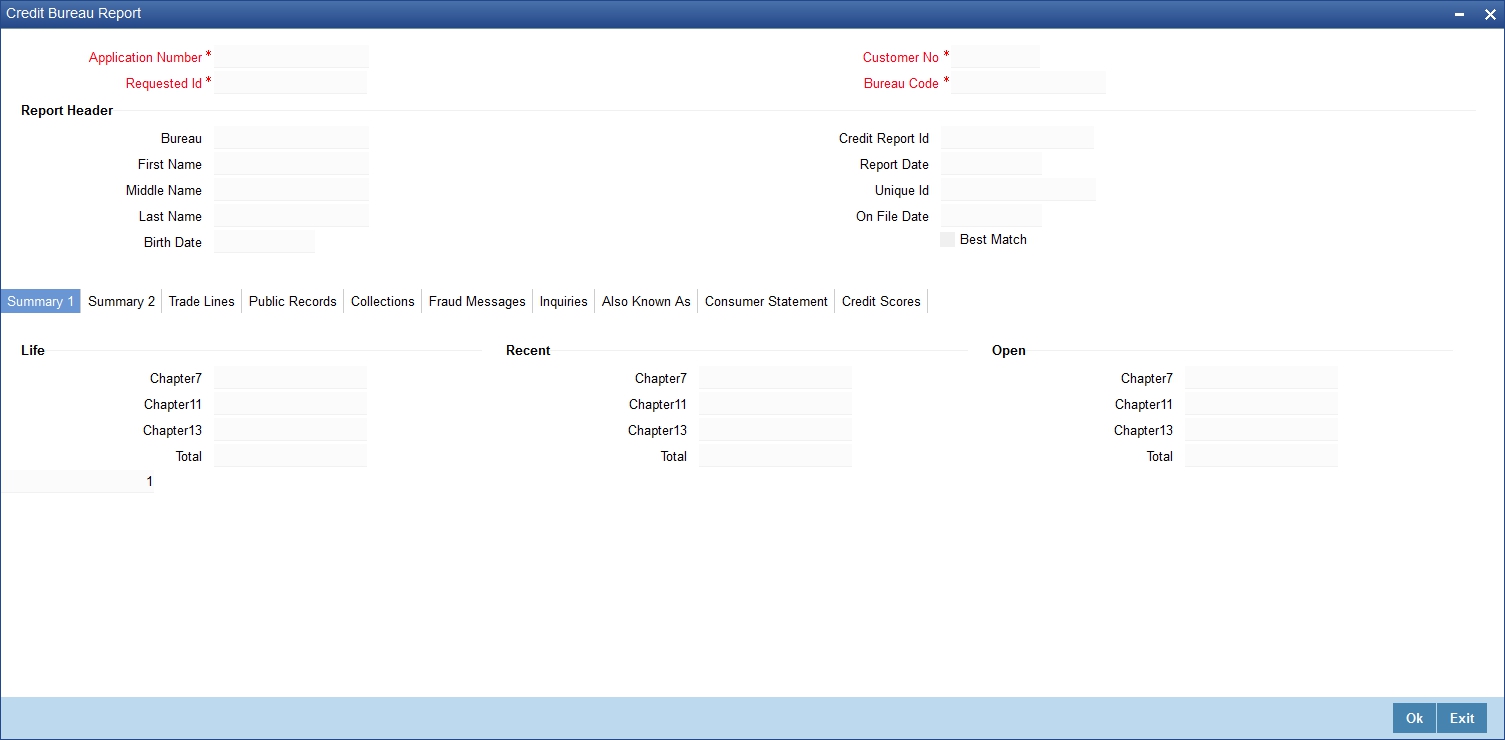Click the Exit button
The image size is (1505, 740).
coord(1462,718)
